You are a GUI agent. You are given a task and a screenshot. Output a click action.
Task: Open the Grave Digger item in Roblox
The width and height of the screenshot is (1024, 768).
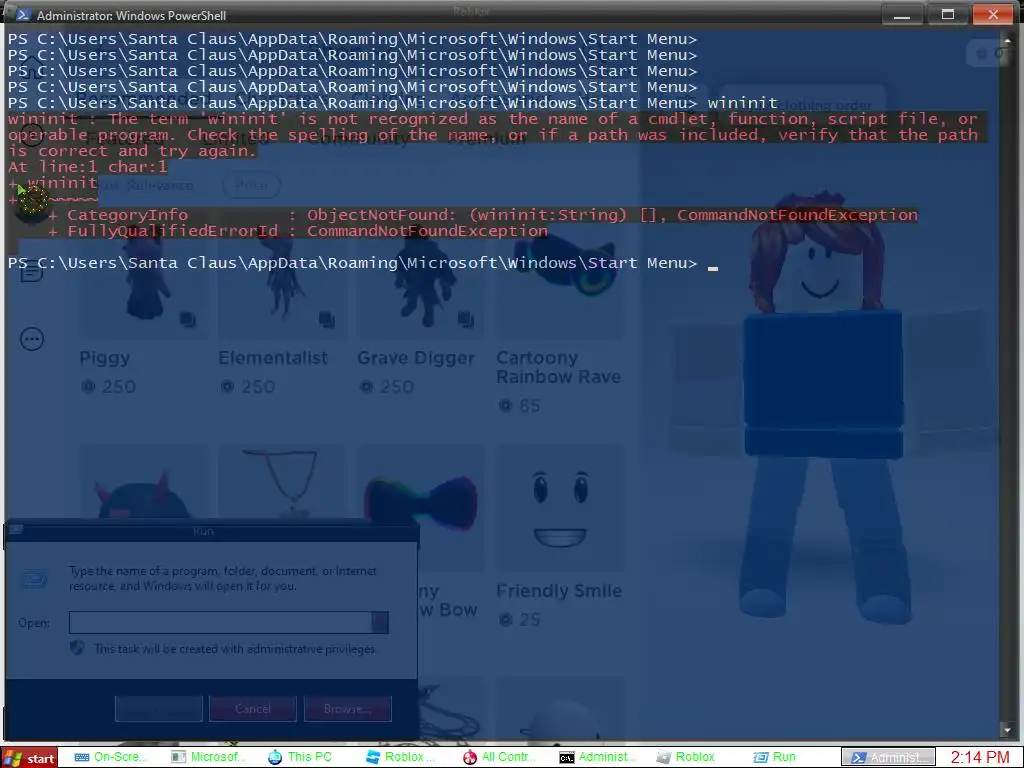(x=416, y=358)
